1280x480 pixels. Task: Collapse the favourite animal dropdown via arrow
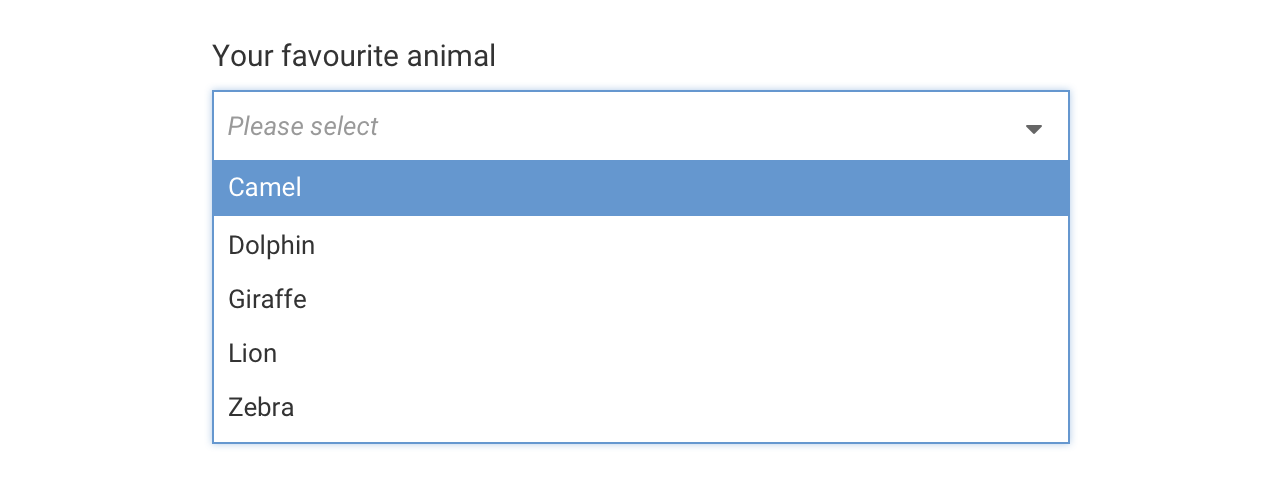coord(1034,129)
